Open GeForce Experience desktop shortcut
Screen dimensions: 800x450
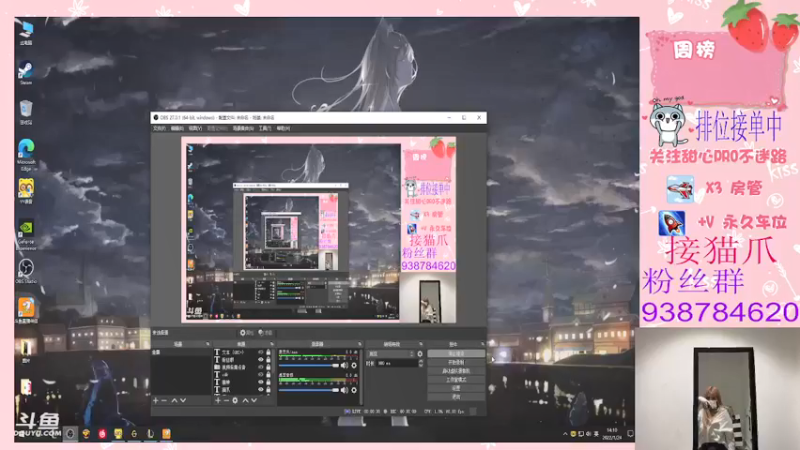point(26,235)
